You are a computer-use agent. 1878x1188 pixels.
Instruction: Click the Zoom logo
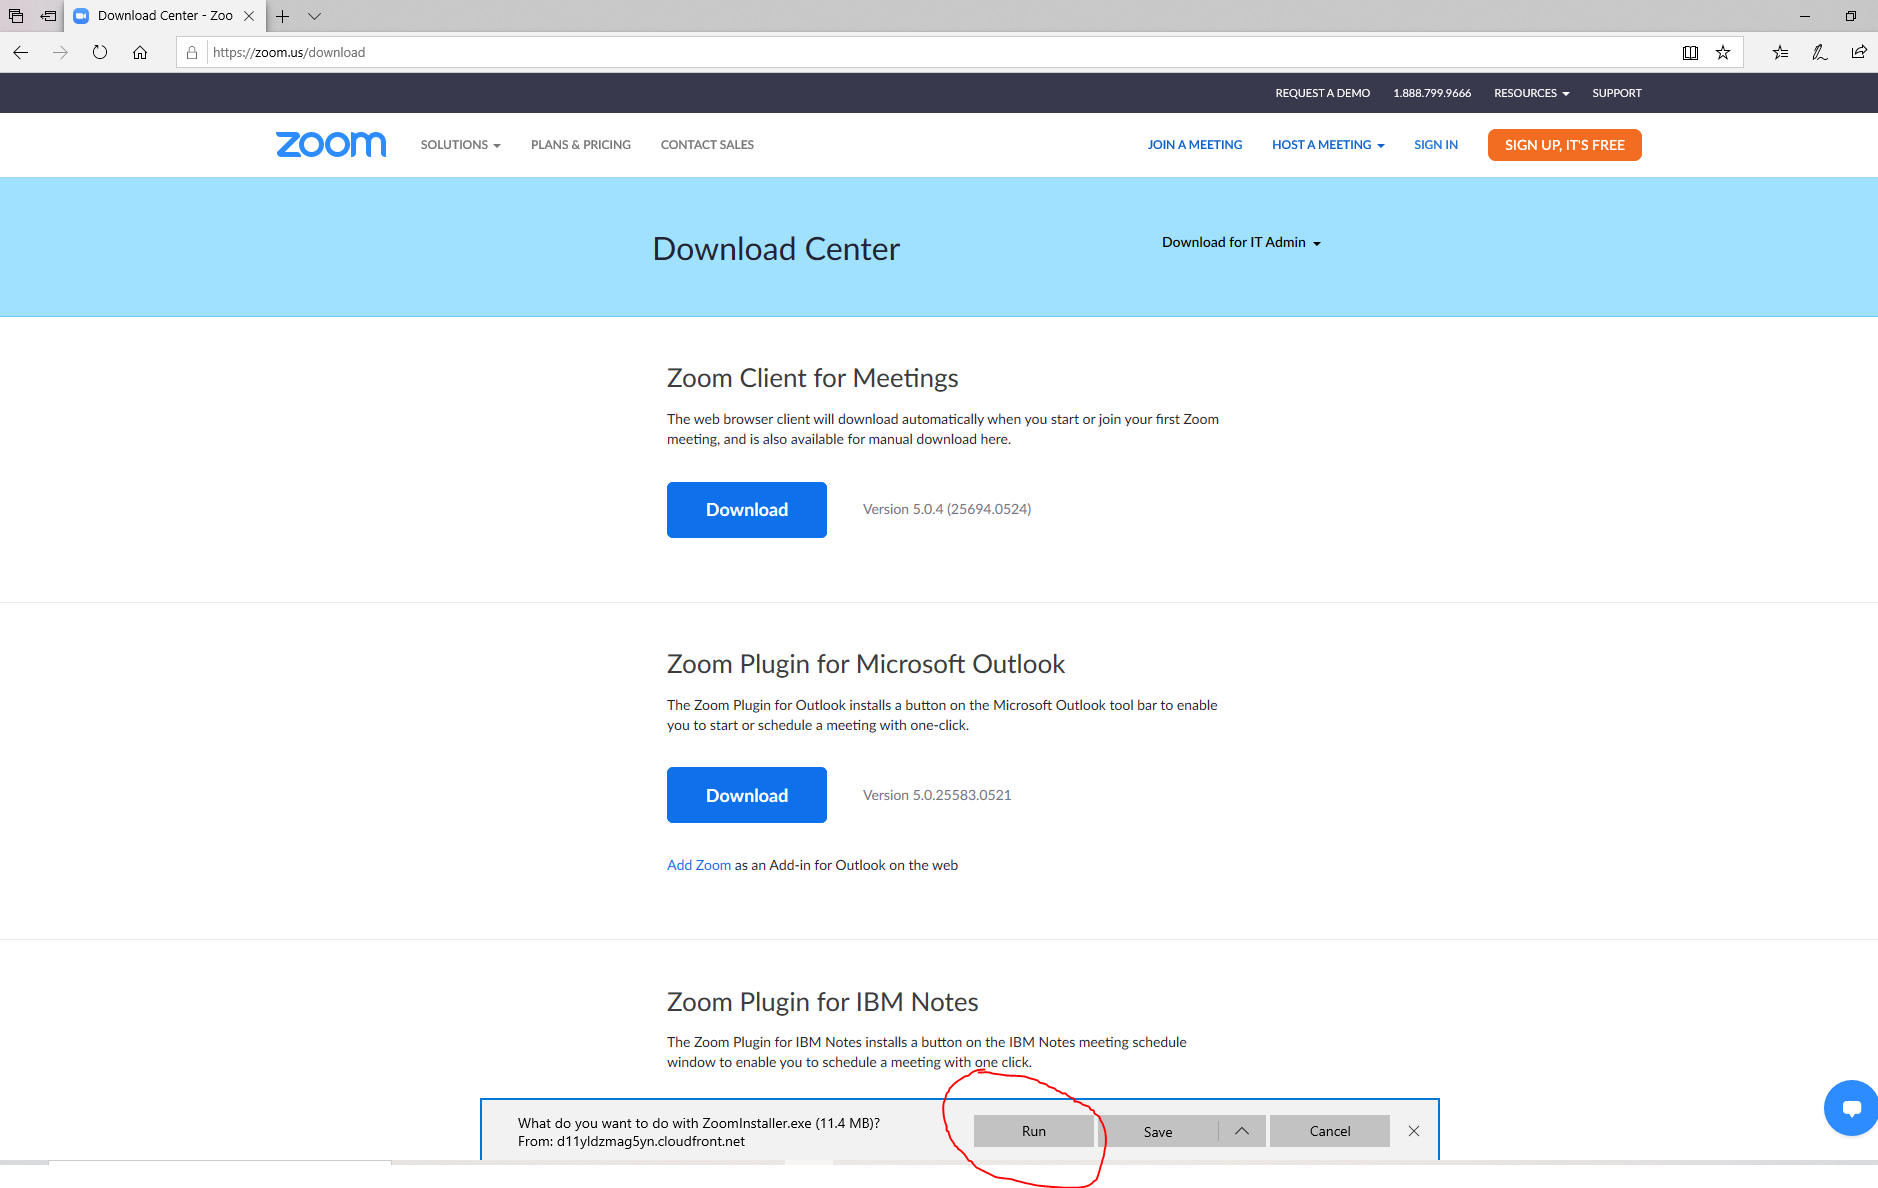pos(331,145)
